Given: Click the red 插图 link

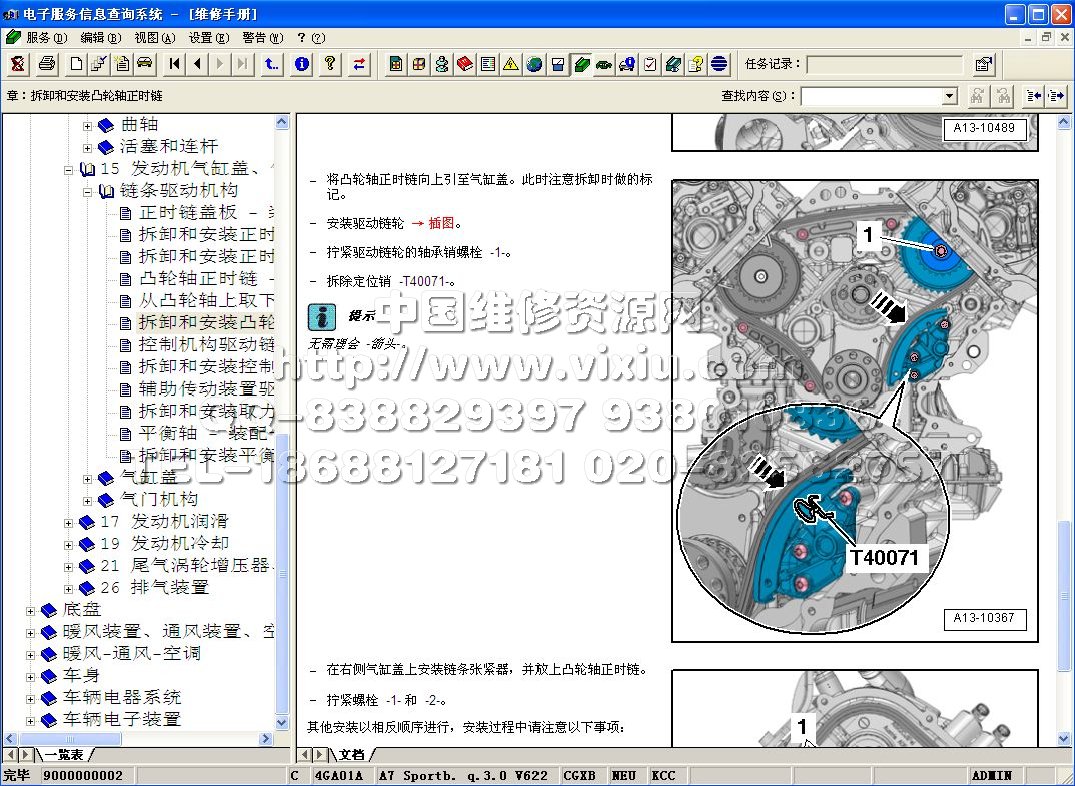Looking at the screenshot, I should pyautogui.click(x=444, y=223).
